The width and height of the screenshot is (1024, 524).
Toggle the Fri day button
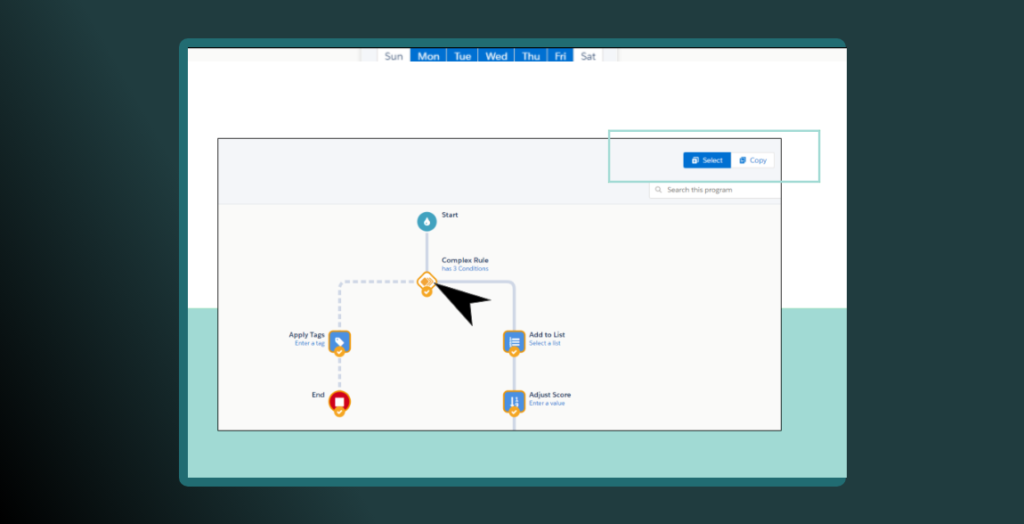tap(561, 56)
